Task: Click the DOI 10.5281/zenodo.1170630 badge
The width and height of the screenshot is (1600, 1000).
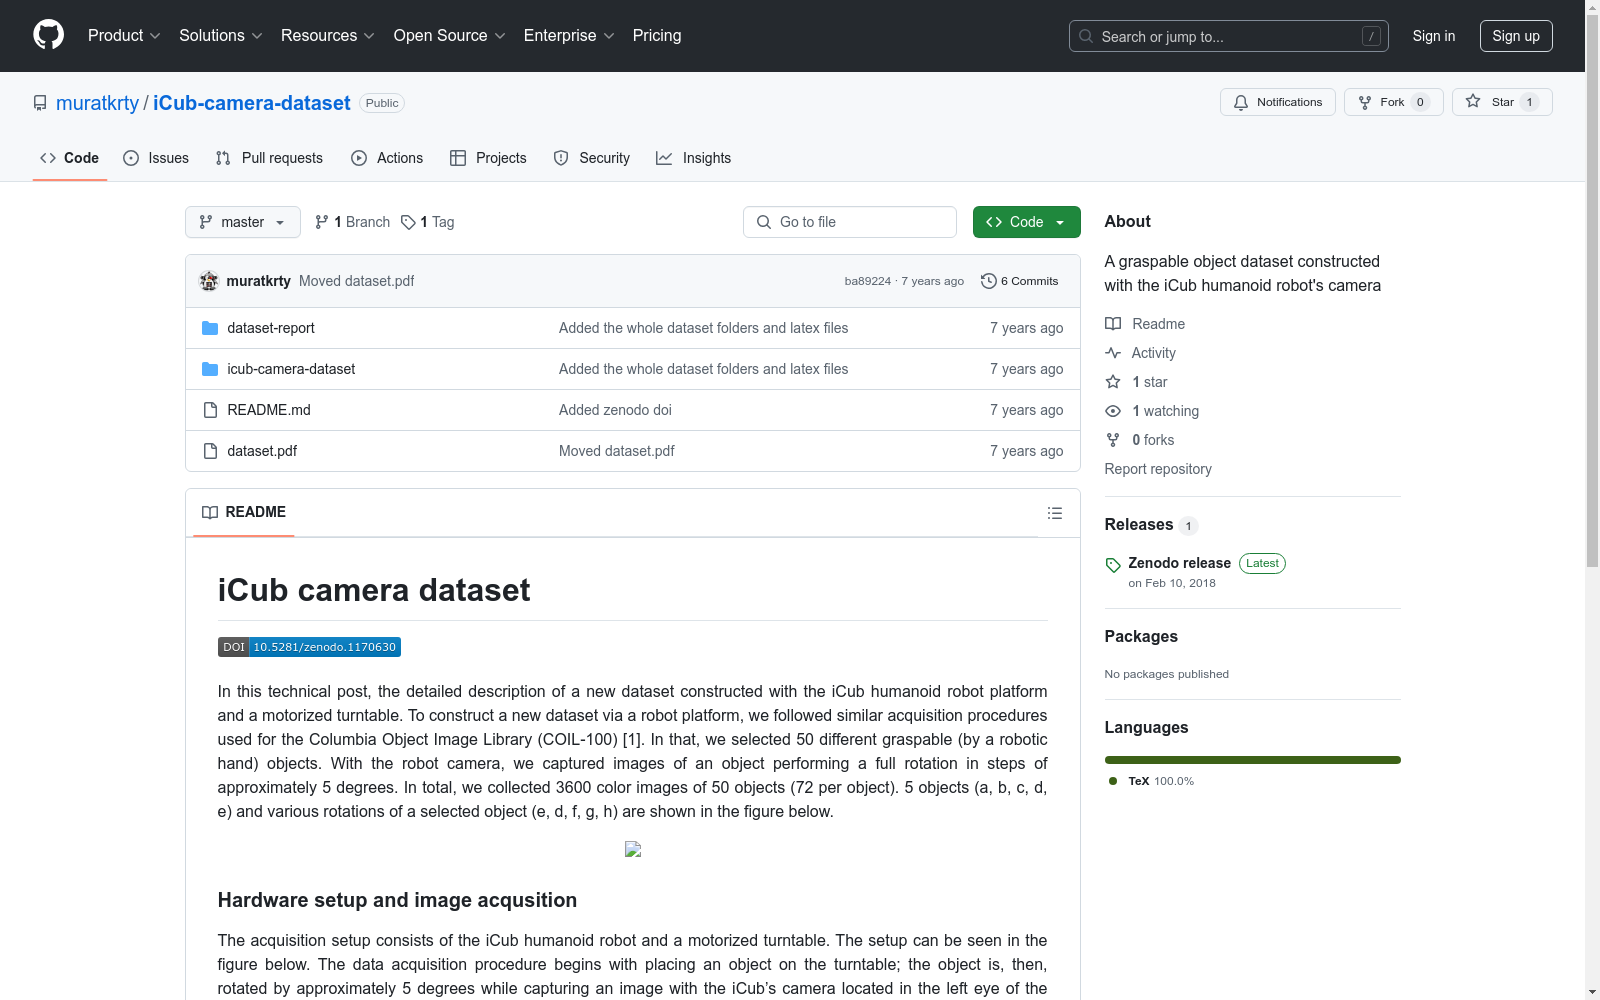Action: (309, 647)
